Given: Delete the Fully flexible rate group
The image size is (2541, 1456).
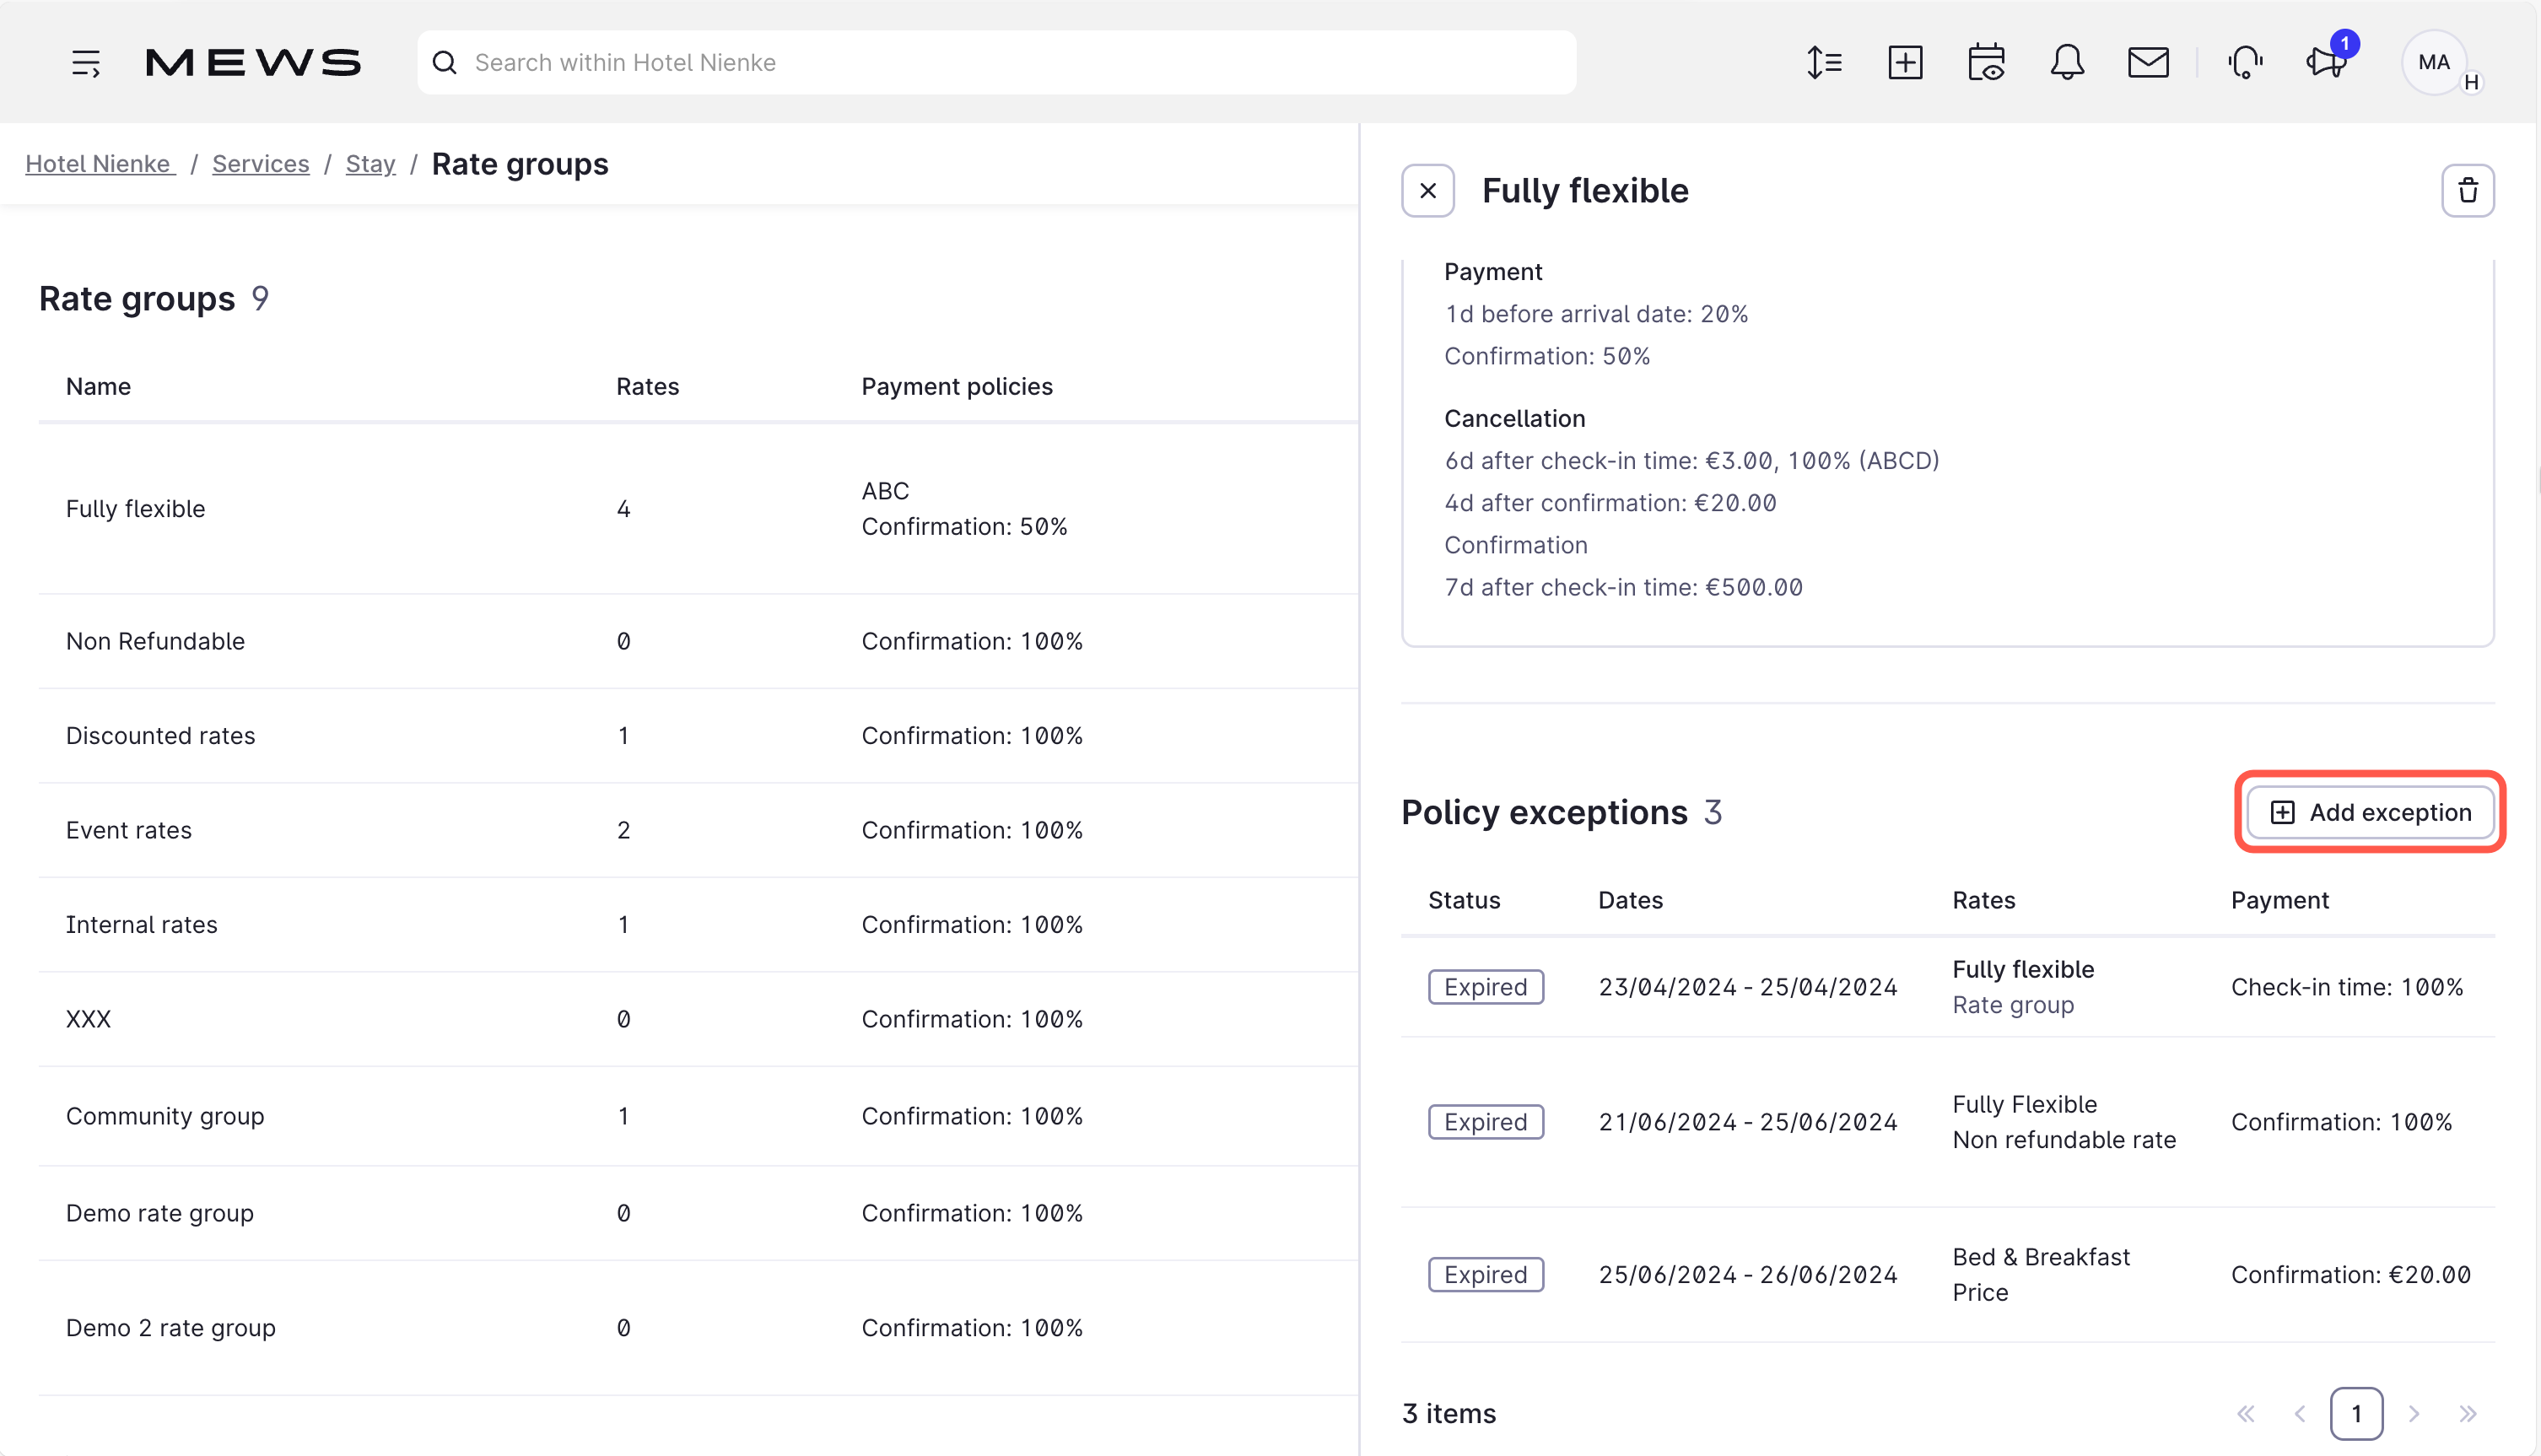Looking at the screenshot, I should 2470,190.
